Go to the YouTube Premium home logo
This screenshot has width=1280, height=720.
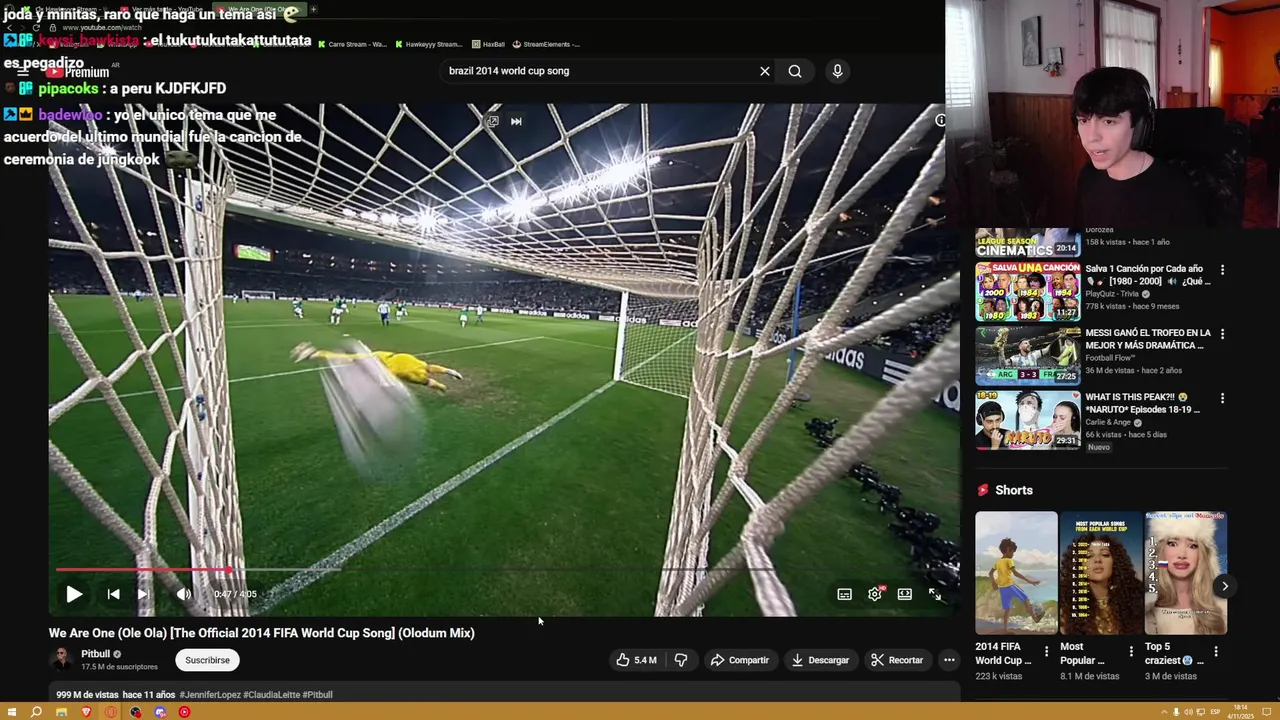tap(78, 72)
